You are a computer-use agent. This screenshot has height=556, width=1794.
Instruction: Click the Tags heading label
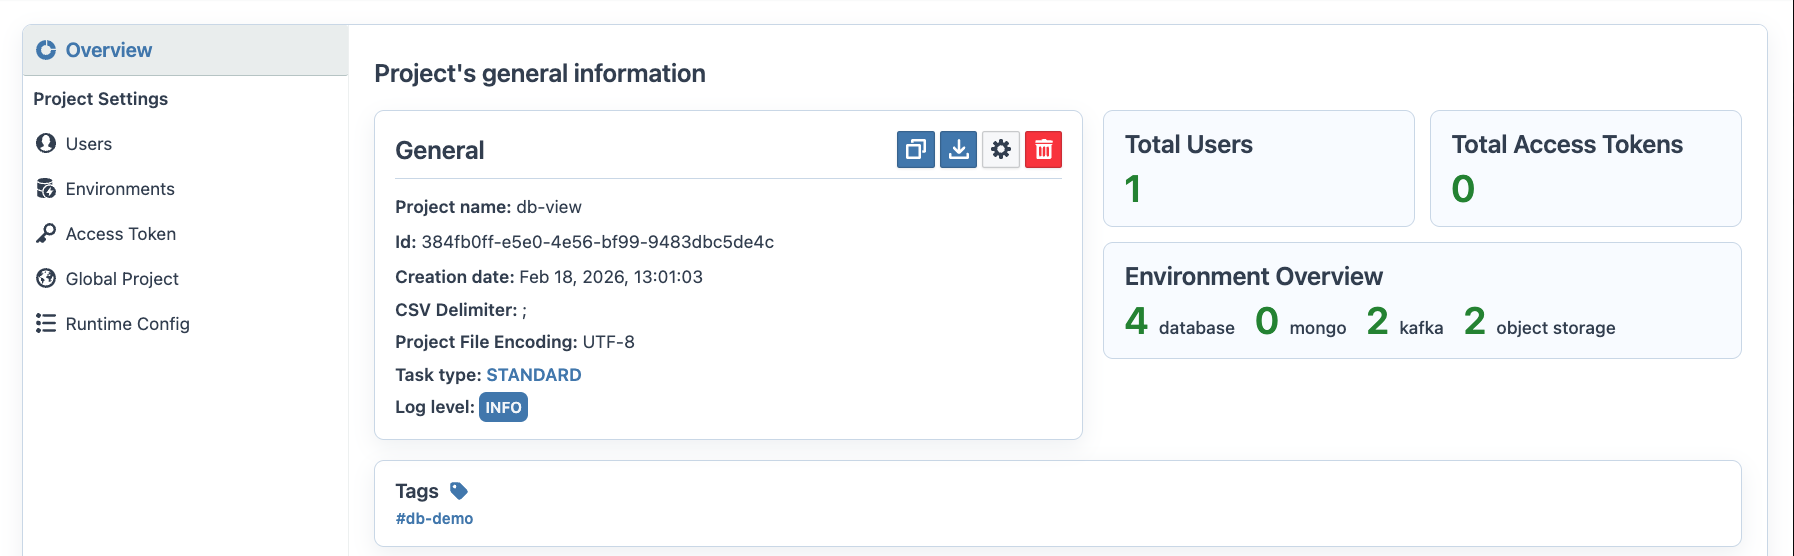(x=417, y=491)
